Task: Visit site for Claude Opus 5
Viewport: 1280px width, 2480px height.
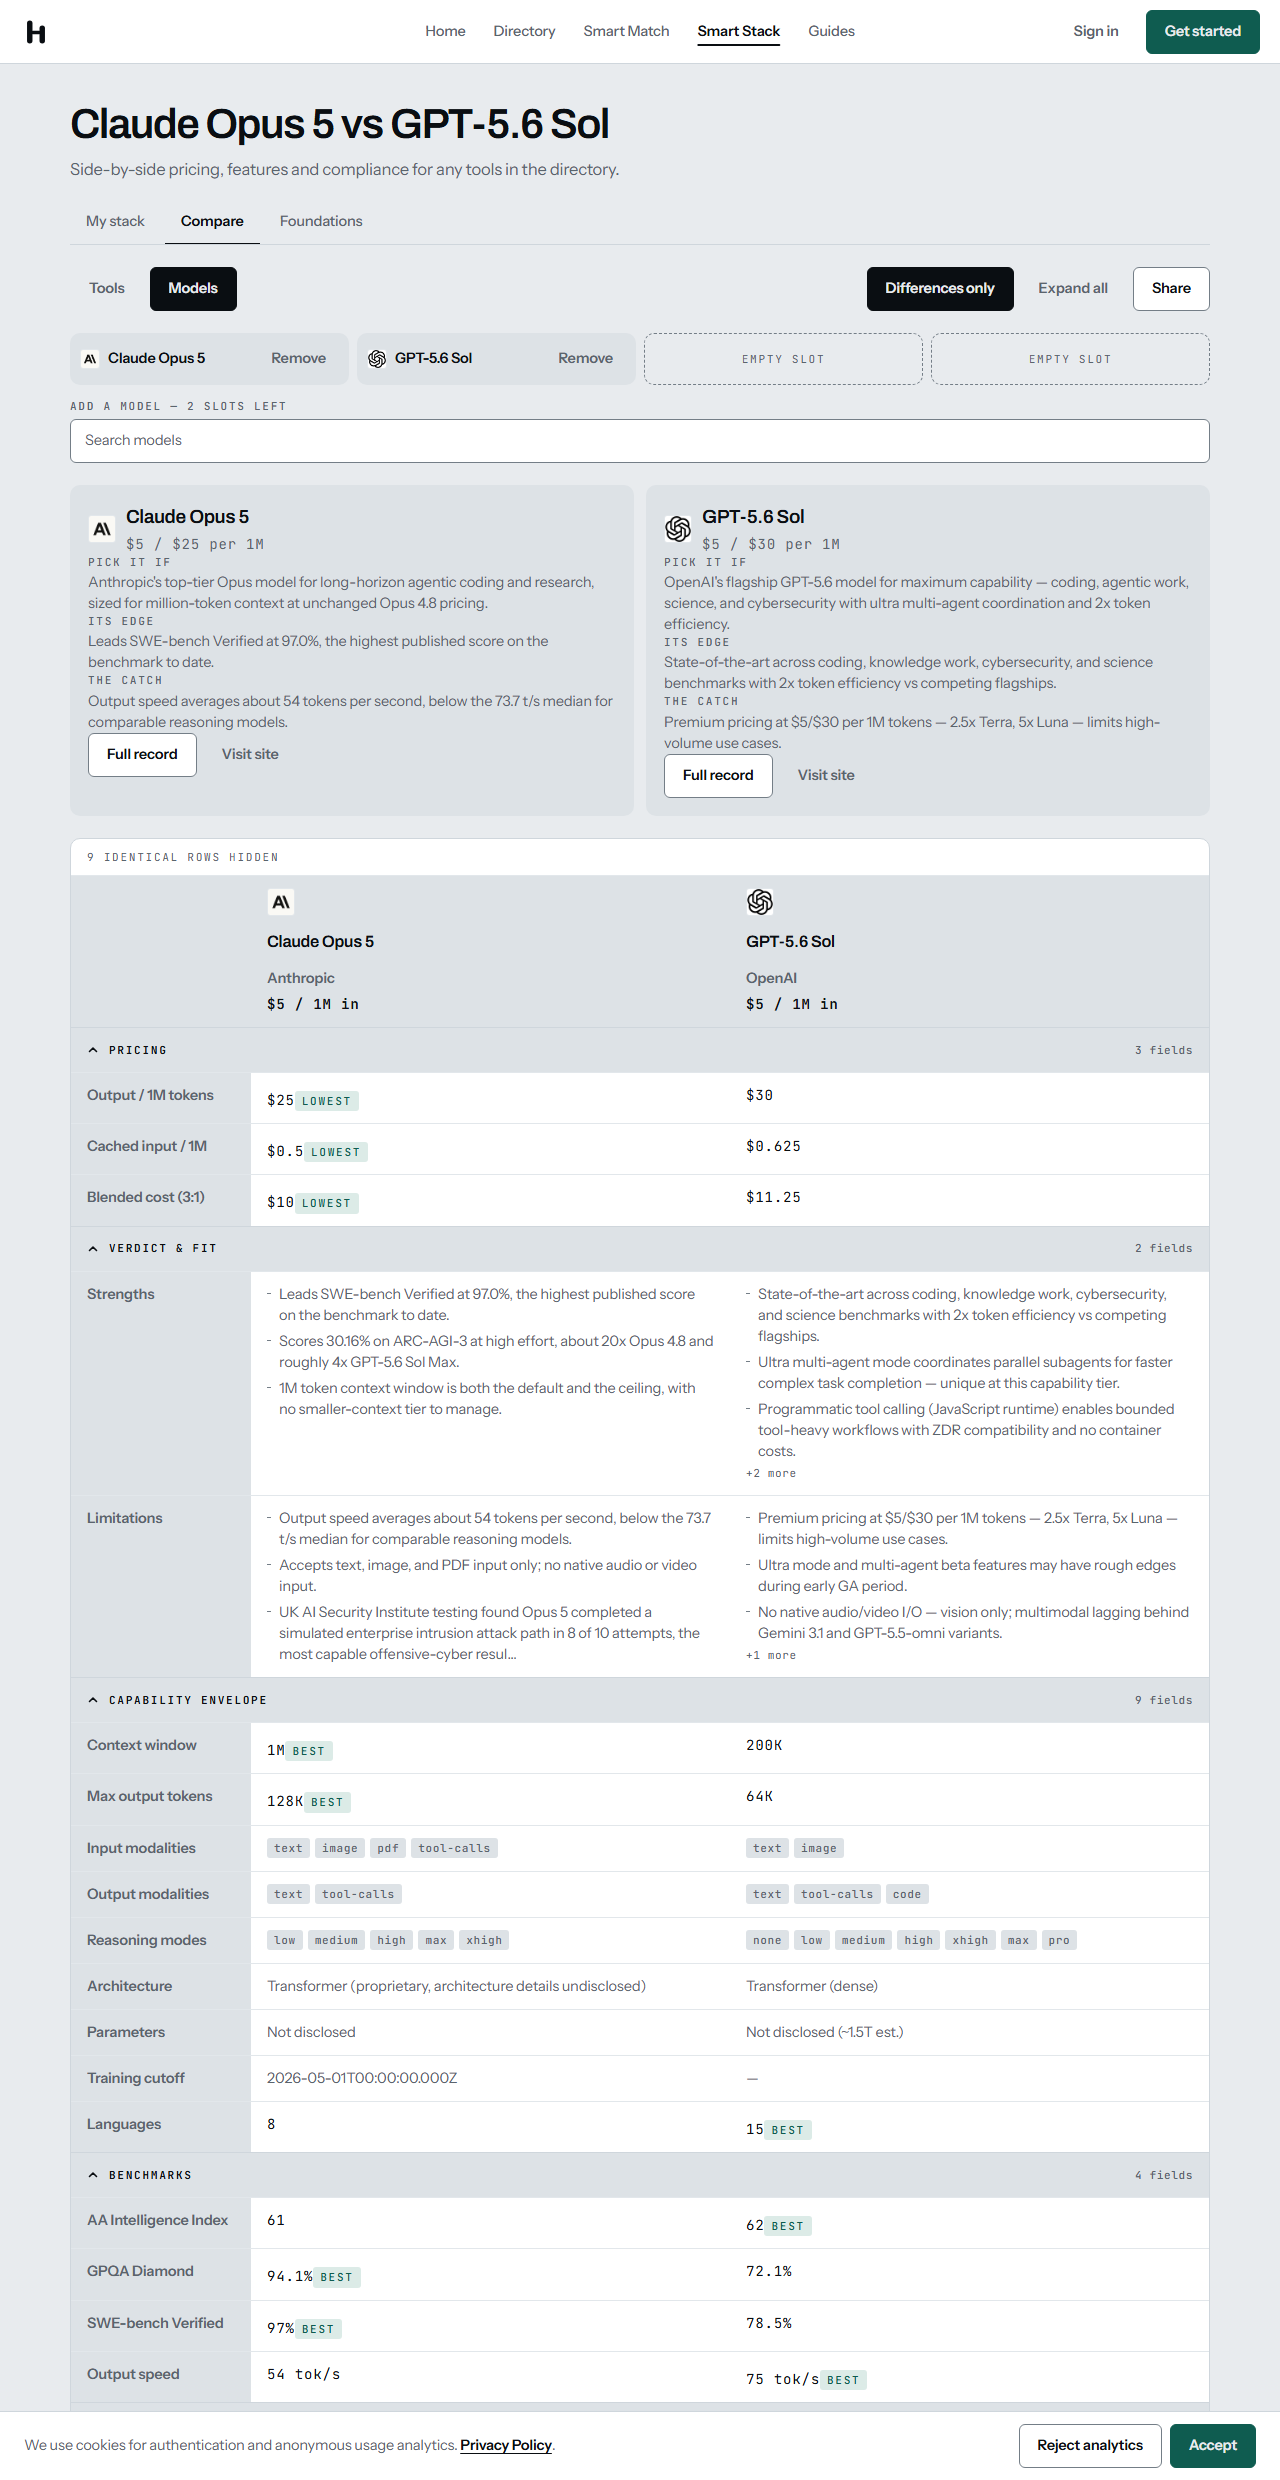Action: [250, 755]
